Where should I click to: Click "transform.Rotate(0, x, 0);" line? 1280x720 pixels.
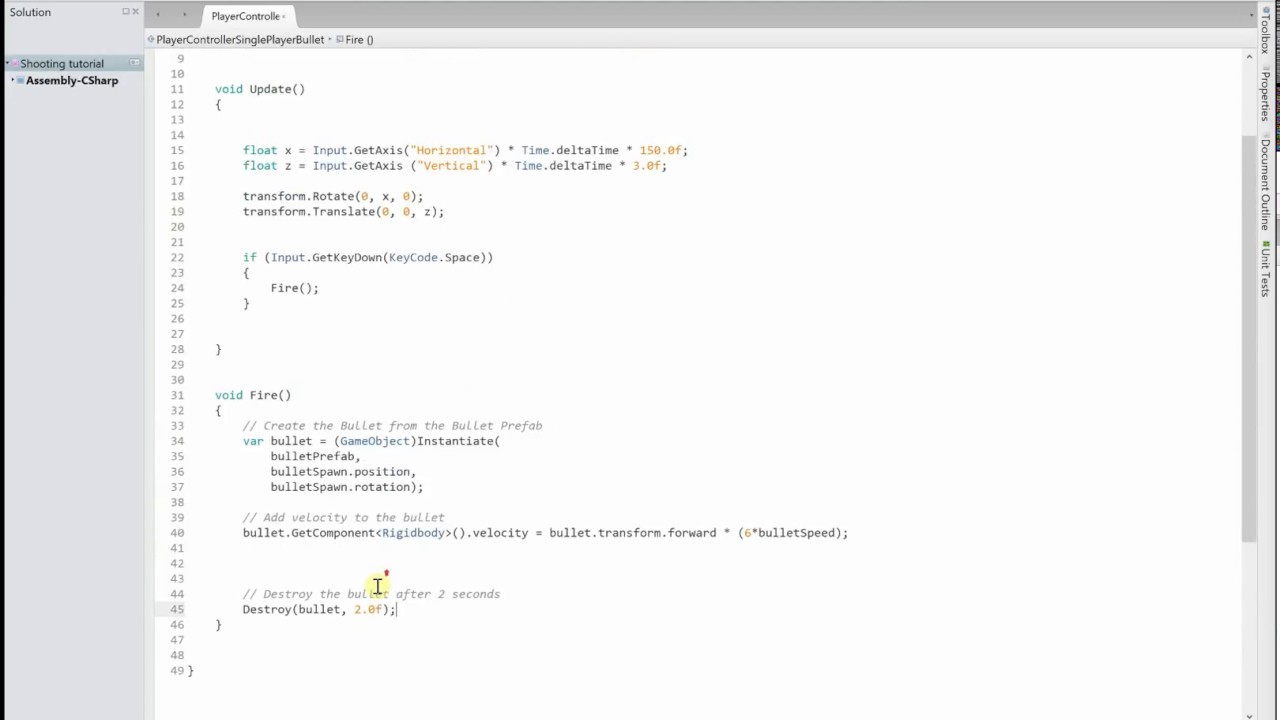click(333, 196)
